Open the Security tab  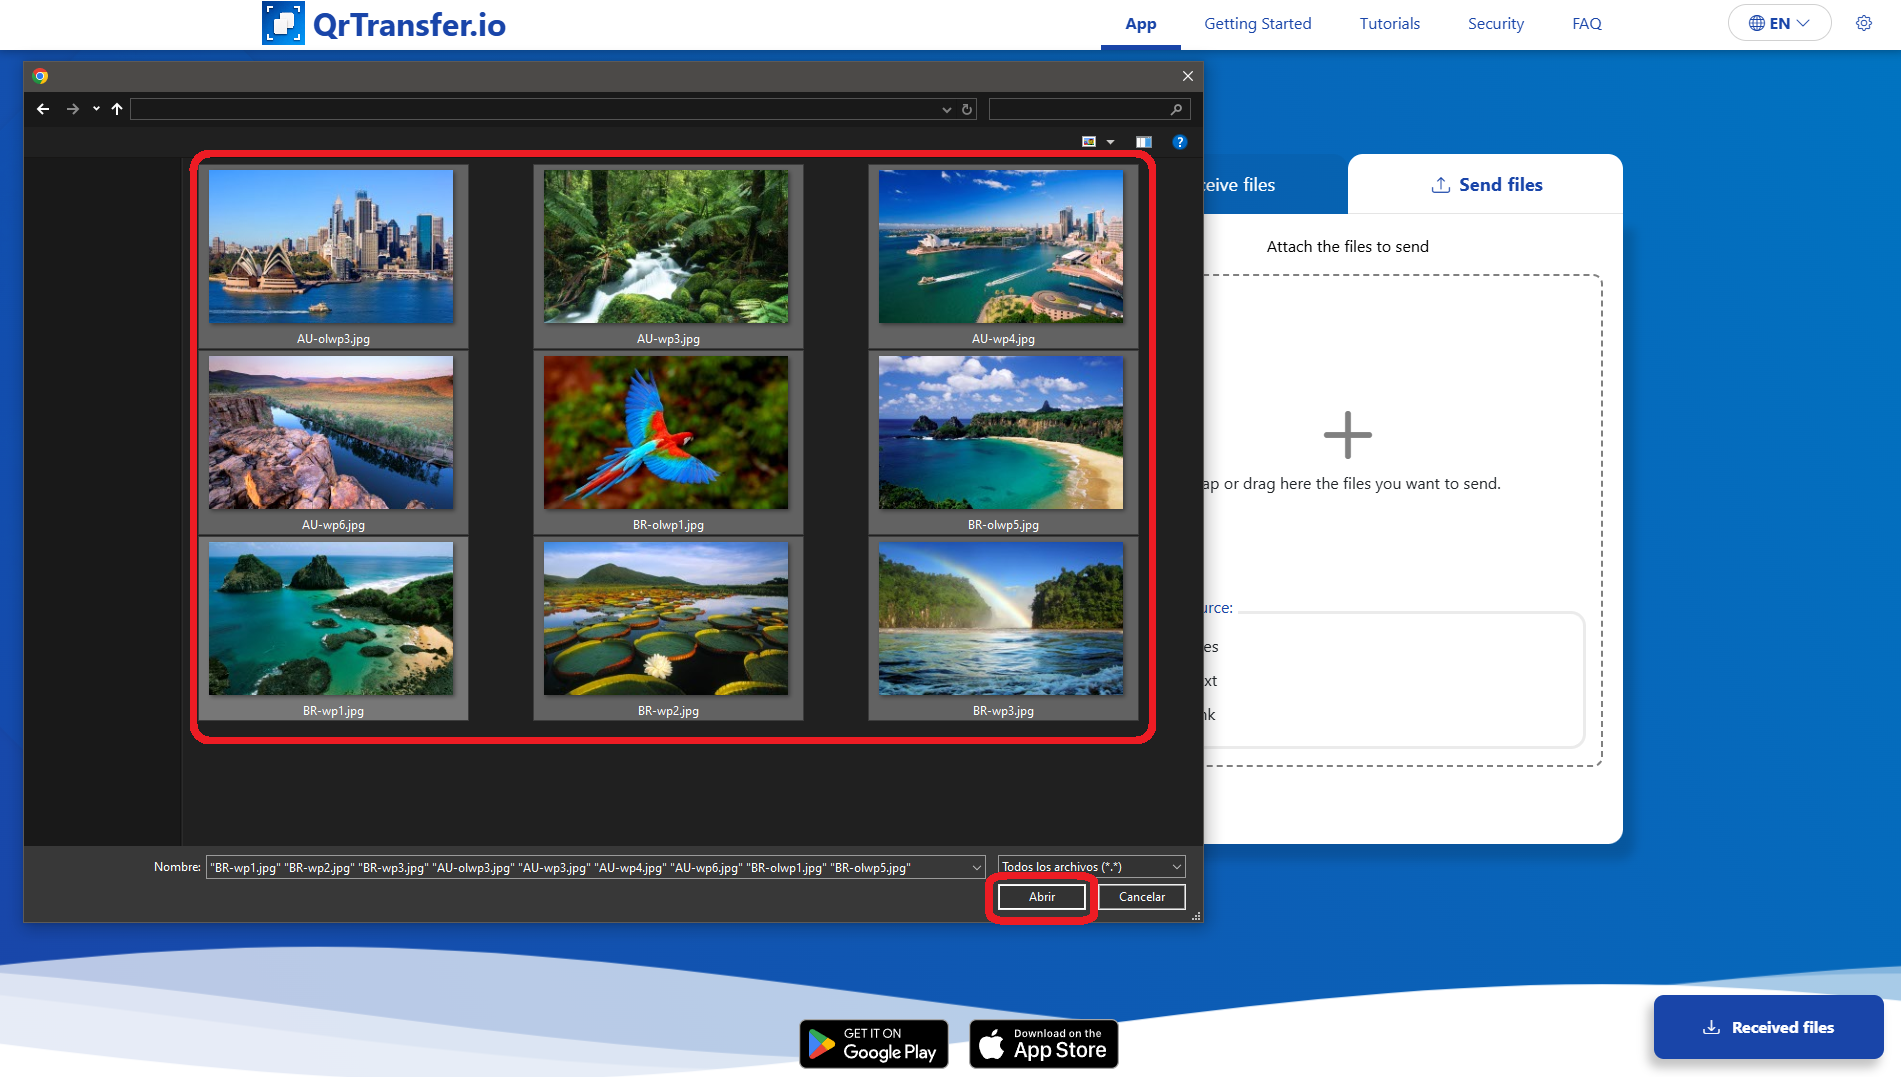pos(1496,24)
